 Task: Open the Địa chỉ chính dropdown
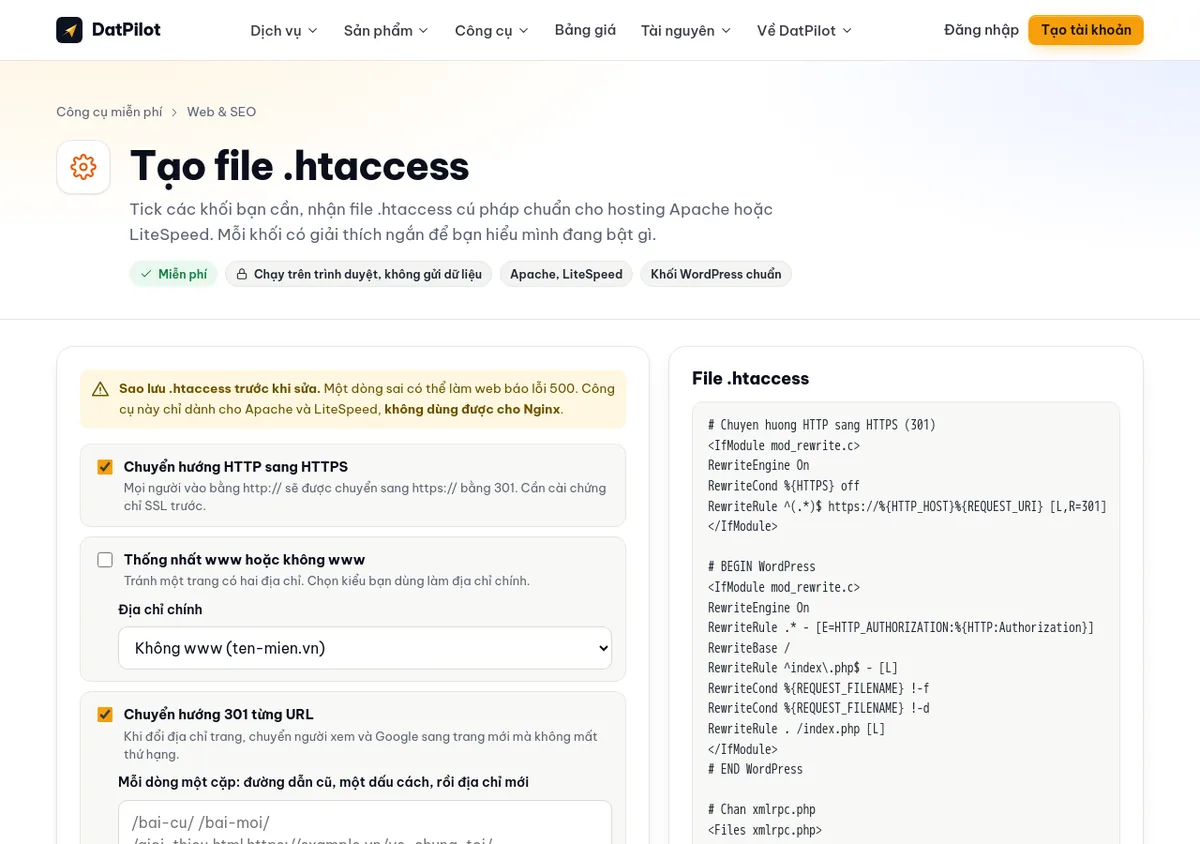click(x=365, y=648)
